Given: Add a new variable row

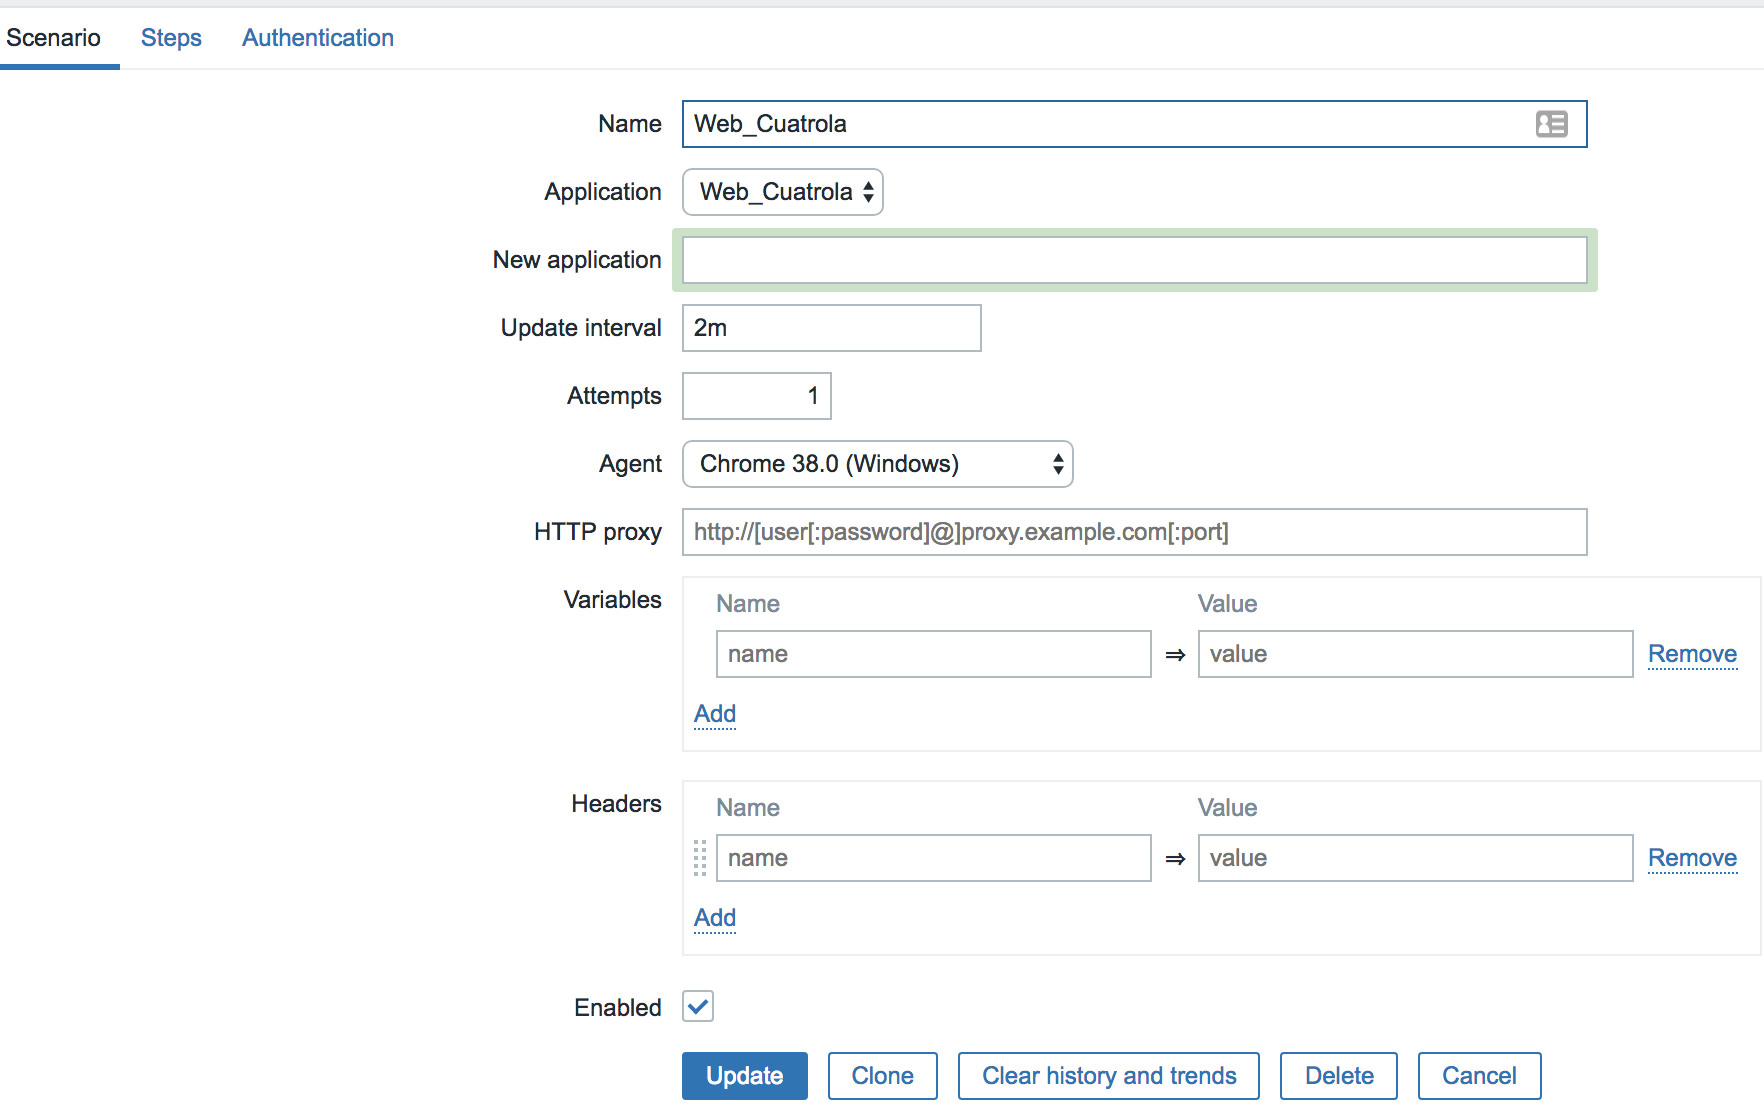Looking at the screenshot, I should point(715,714).
